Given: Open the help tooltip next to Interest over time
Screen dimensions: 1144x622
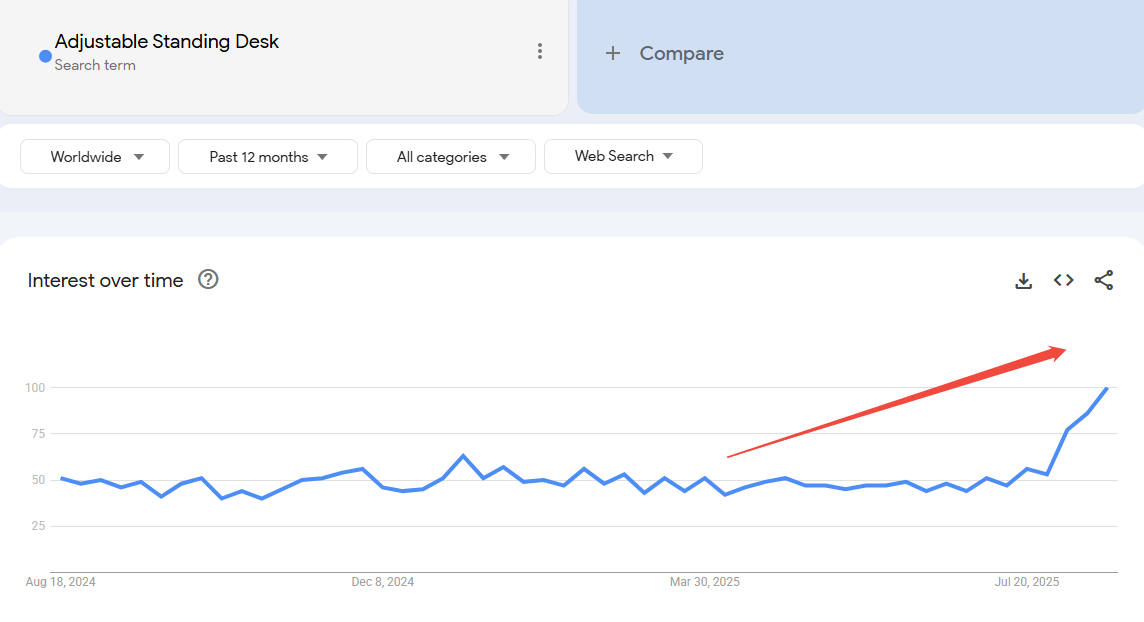Looking at the screenshot, I should pos(208,280).
